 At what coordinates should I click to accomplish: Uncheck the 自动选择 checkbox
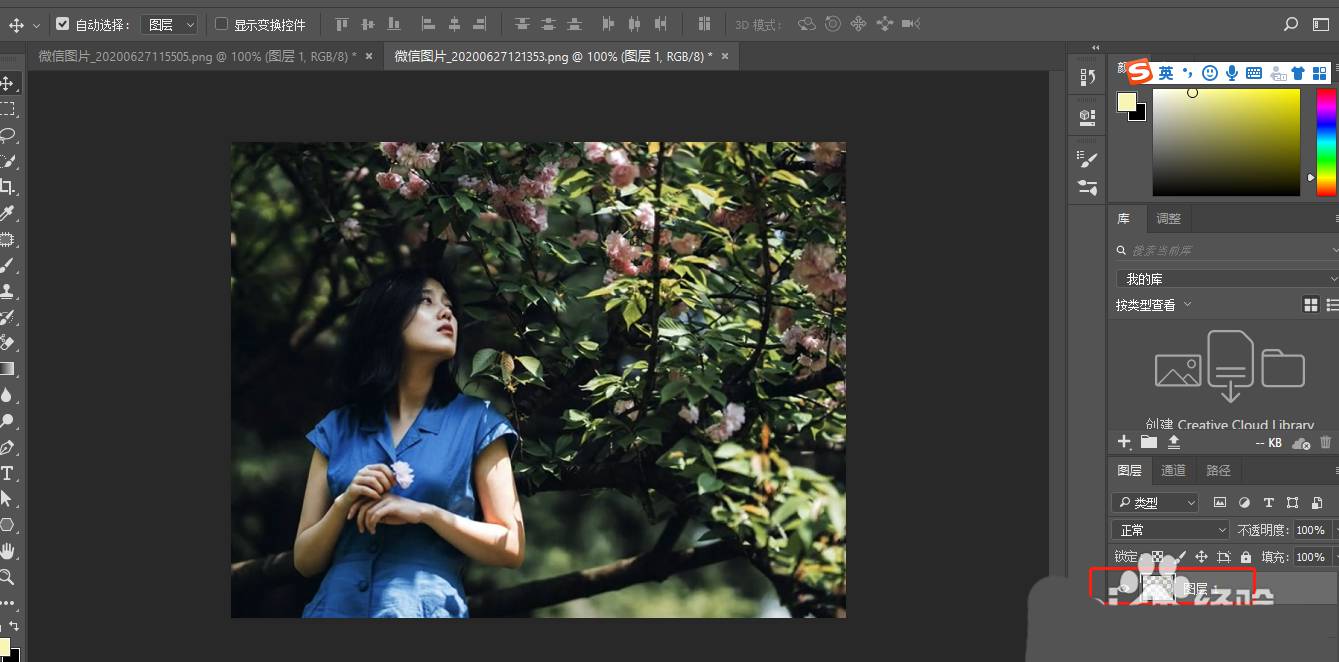pyautogui.click(x=63, y=24)
